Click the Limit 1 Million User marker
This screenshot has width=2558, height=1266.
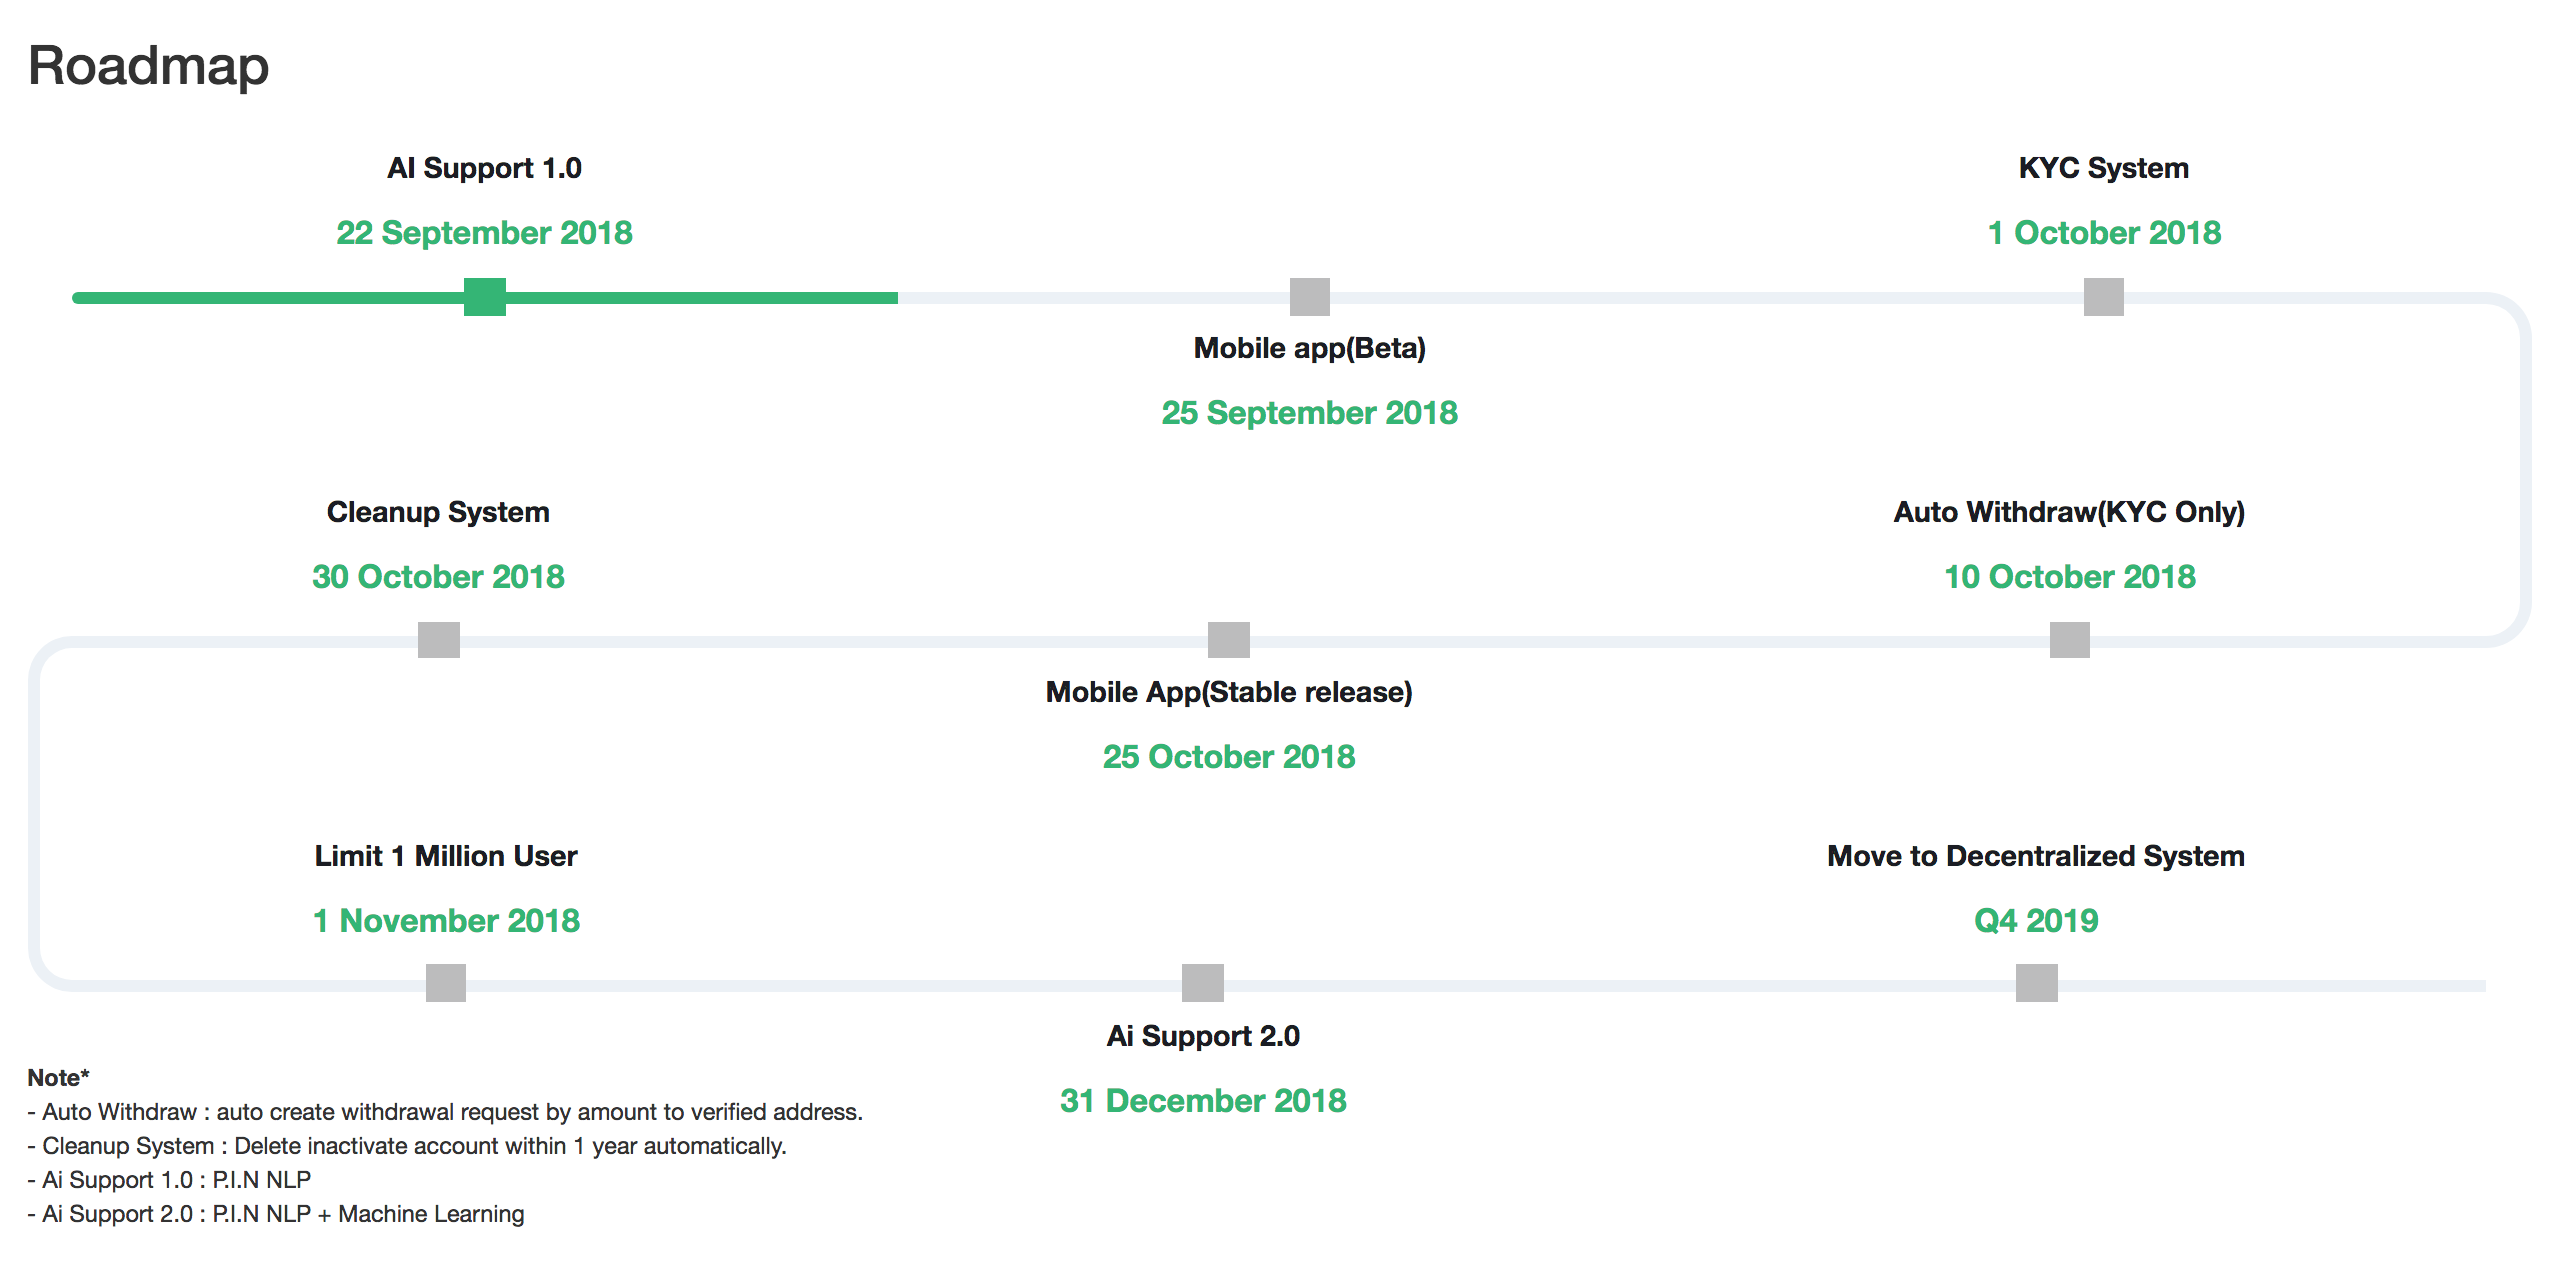[x=446, y=983]
